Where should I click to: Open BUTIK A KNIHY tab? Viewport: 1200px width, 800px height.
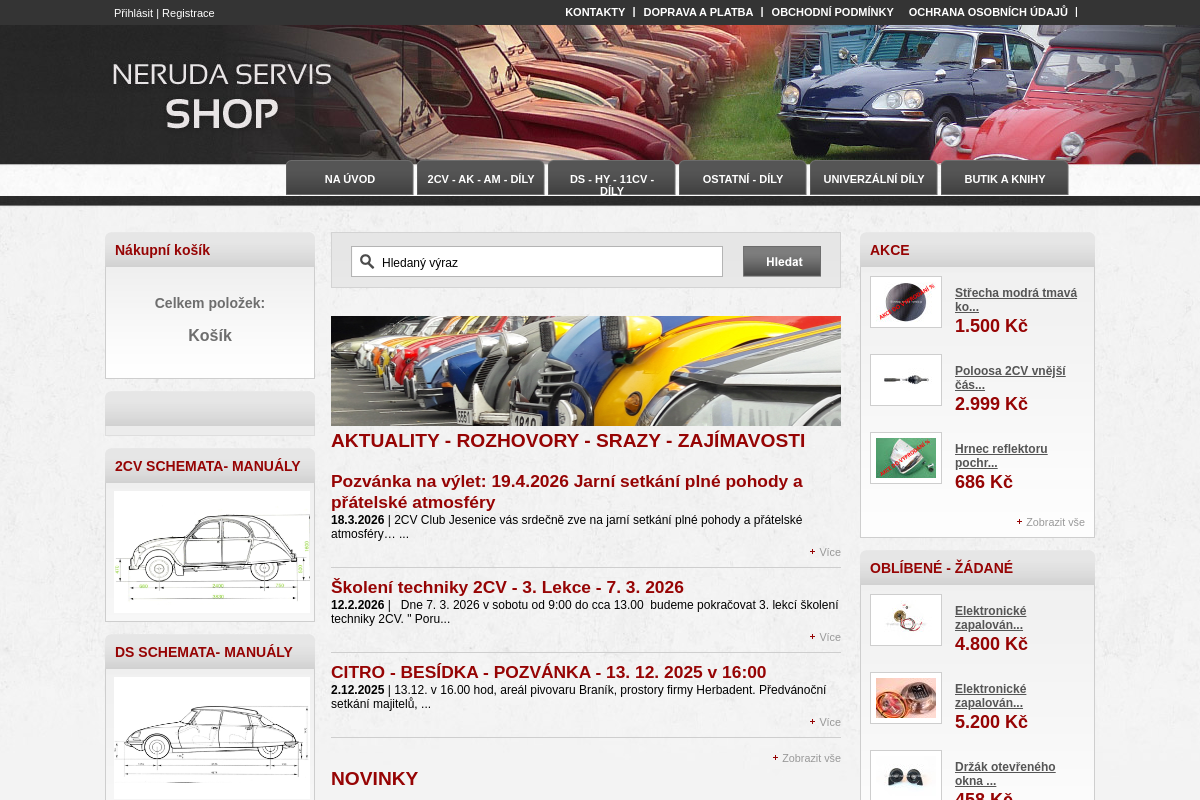pos(1005,179)
